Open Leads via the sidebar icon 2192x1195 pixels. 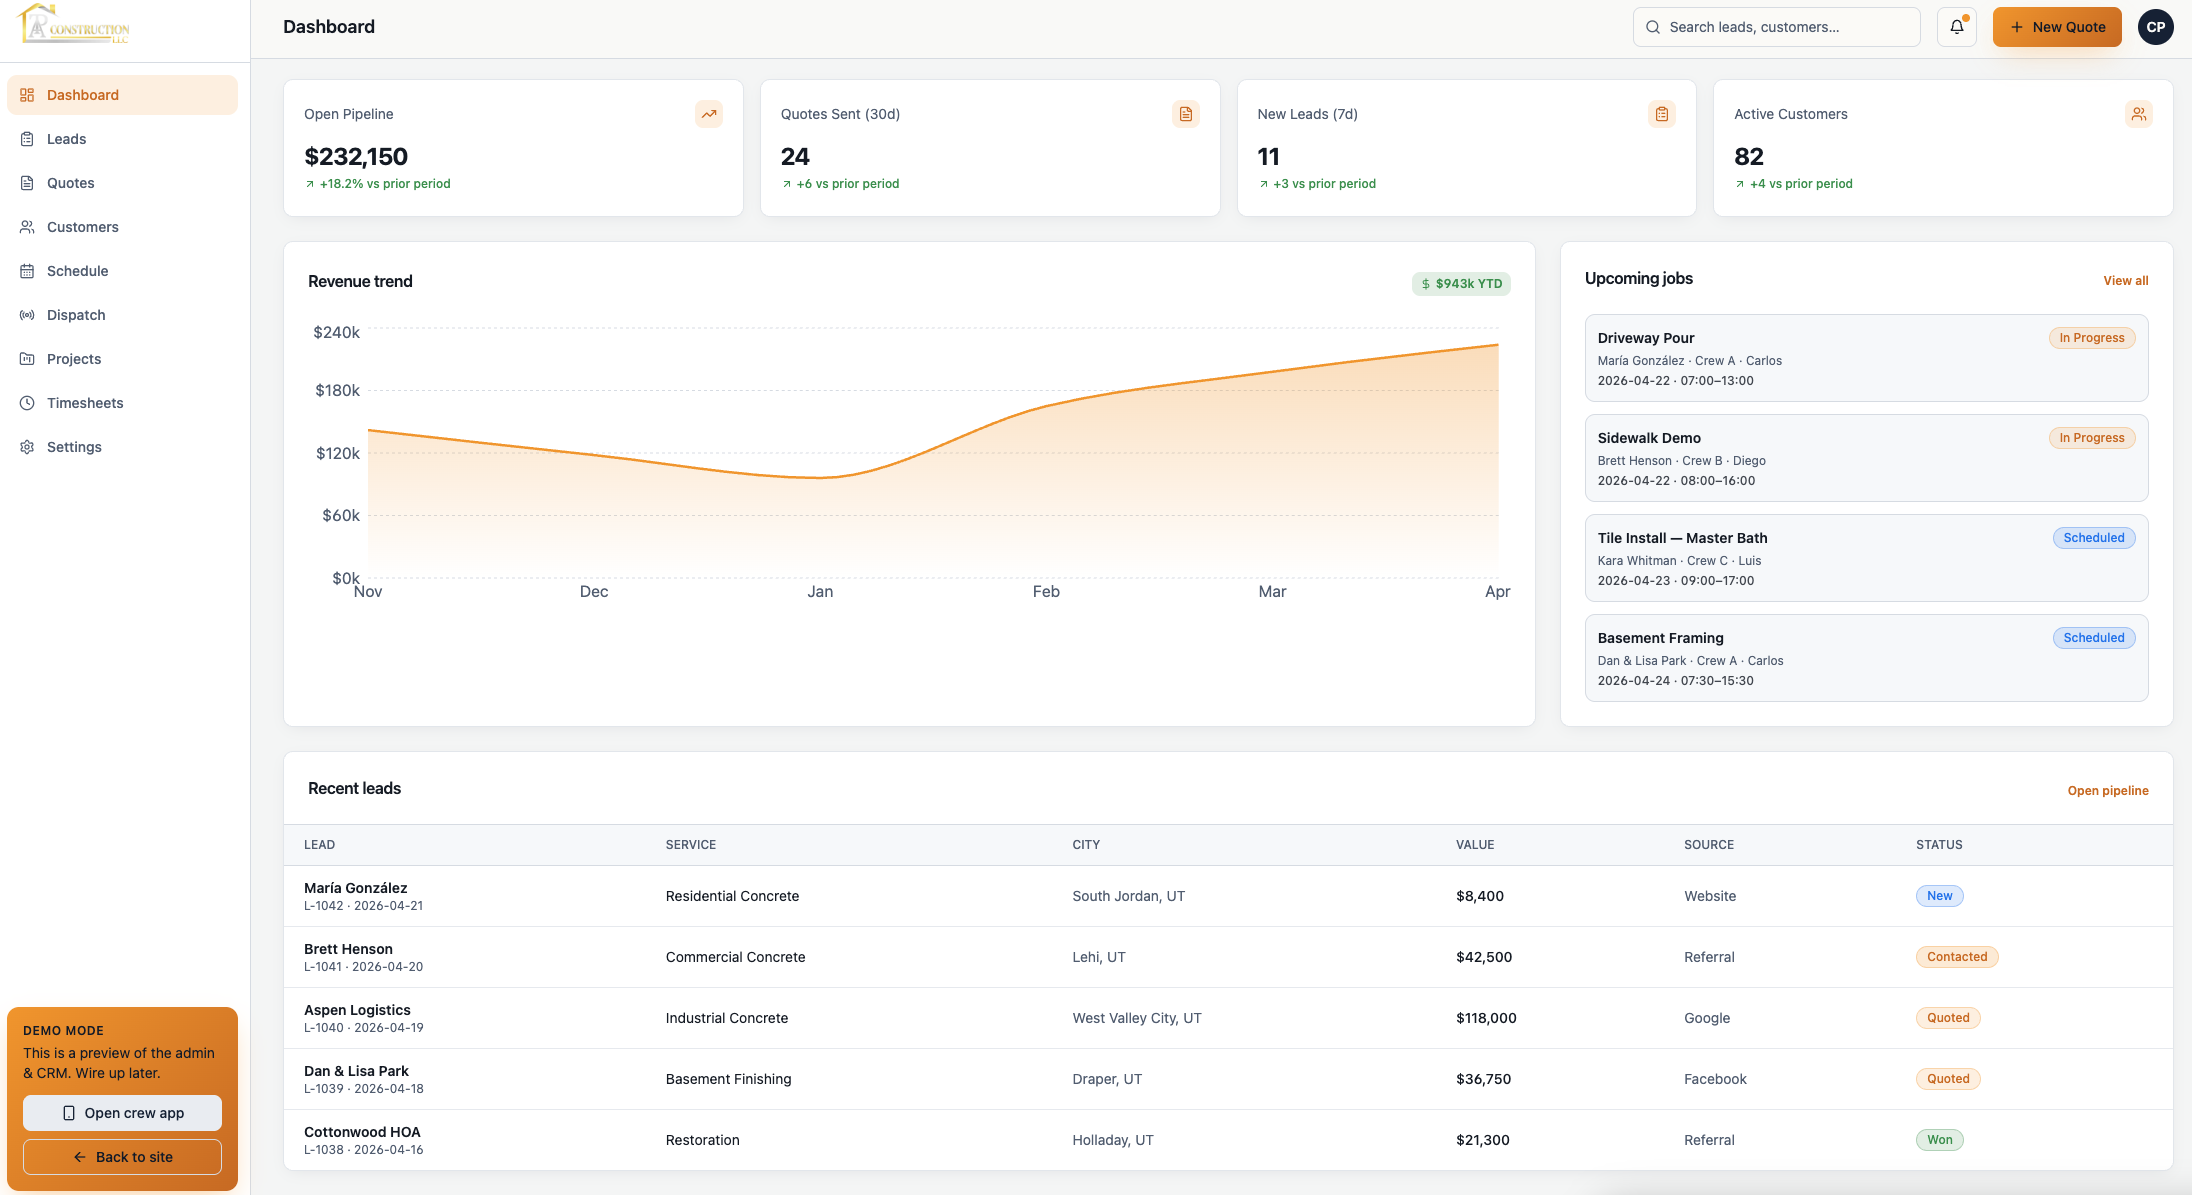[27, 139]
